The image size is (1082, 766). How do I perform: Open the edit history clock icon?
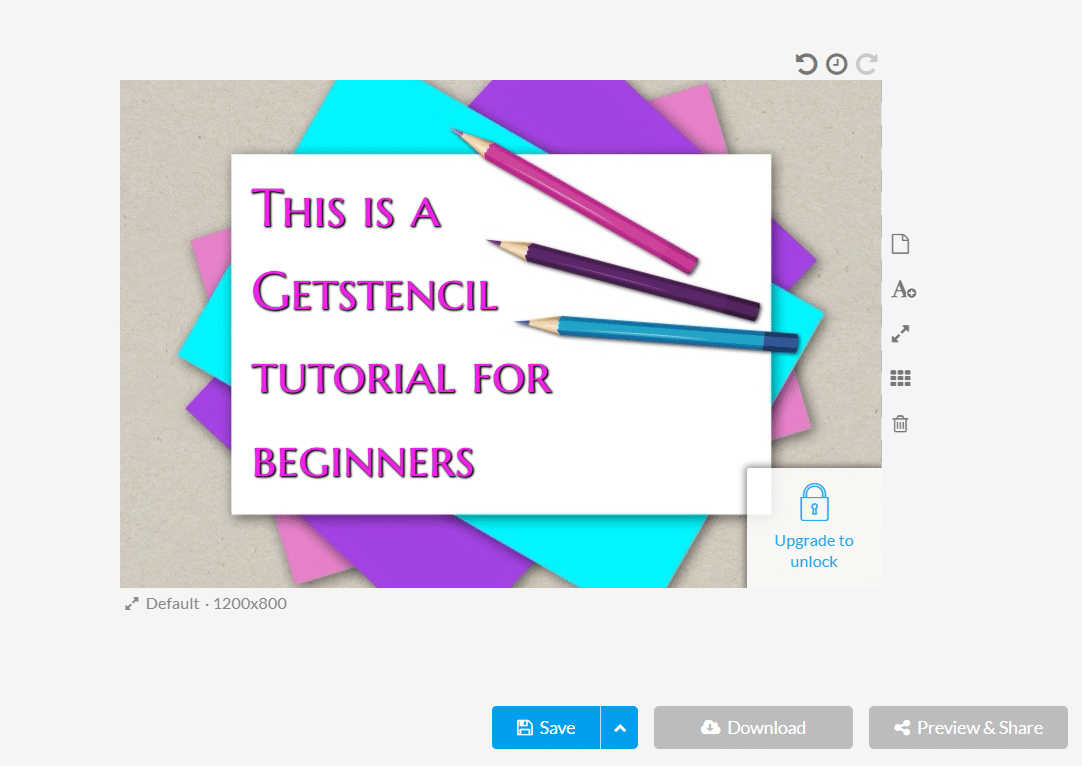click(836, 63)
